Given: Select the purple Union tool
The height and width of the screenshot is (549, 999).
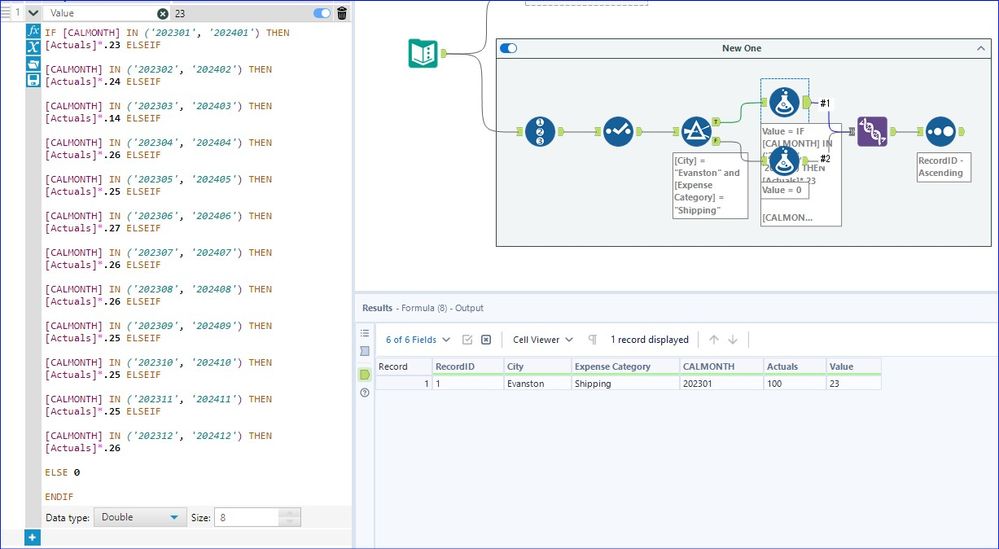Looking at the screenshot, I should coord(872,132).
